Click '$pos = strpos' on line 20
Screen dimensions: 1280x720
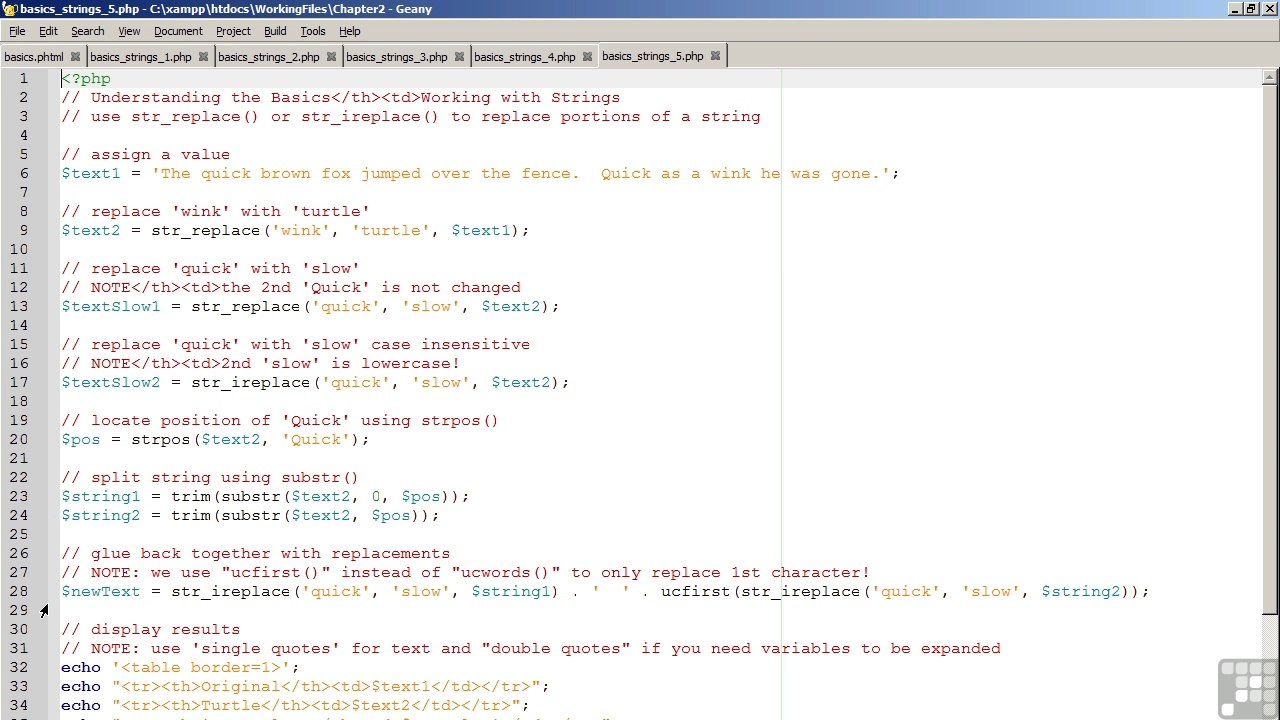tap(125, 440)
